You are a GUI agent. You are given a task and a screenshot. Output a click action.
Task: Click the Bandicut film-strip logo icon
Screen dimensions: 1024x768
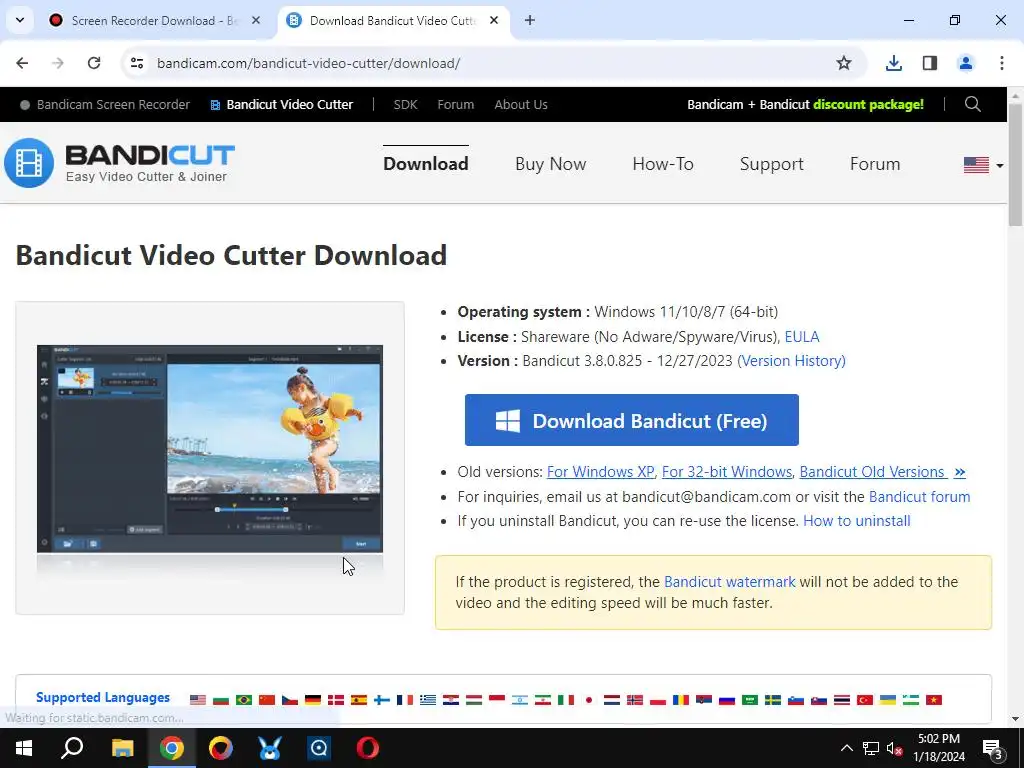click(x=29, y=163)
